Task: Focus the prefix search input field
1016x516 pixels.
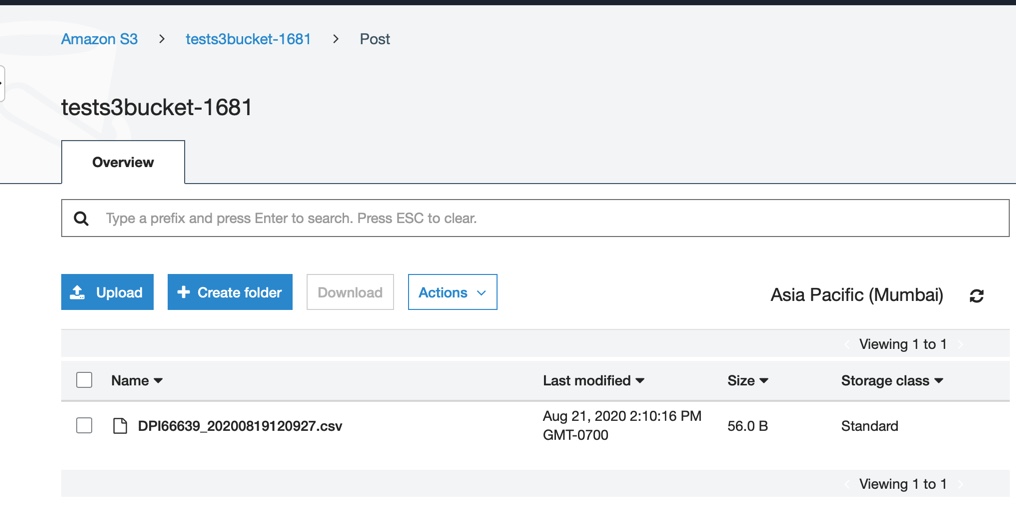Action: [535, 218]
